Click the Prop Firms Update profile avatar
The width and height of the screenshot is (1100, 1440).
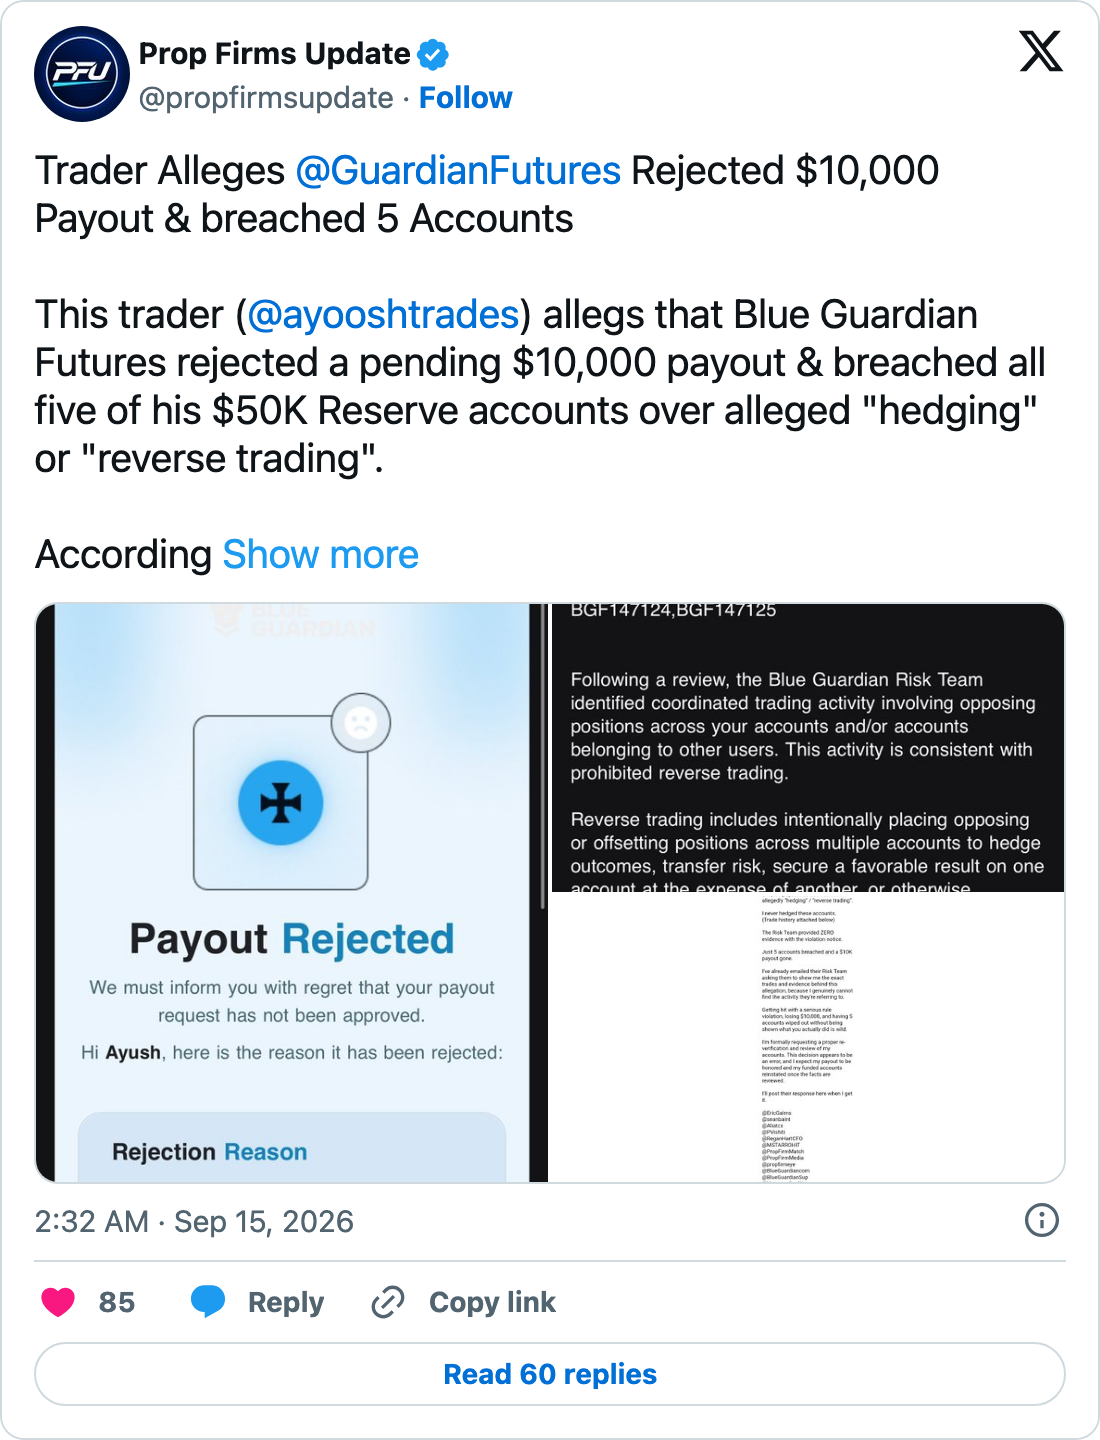(x=82, y=74)
